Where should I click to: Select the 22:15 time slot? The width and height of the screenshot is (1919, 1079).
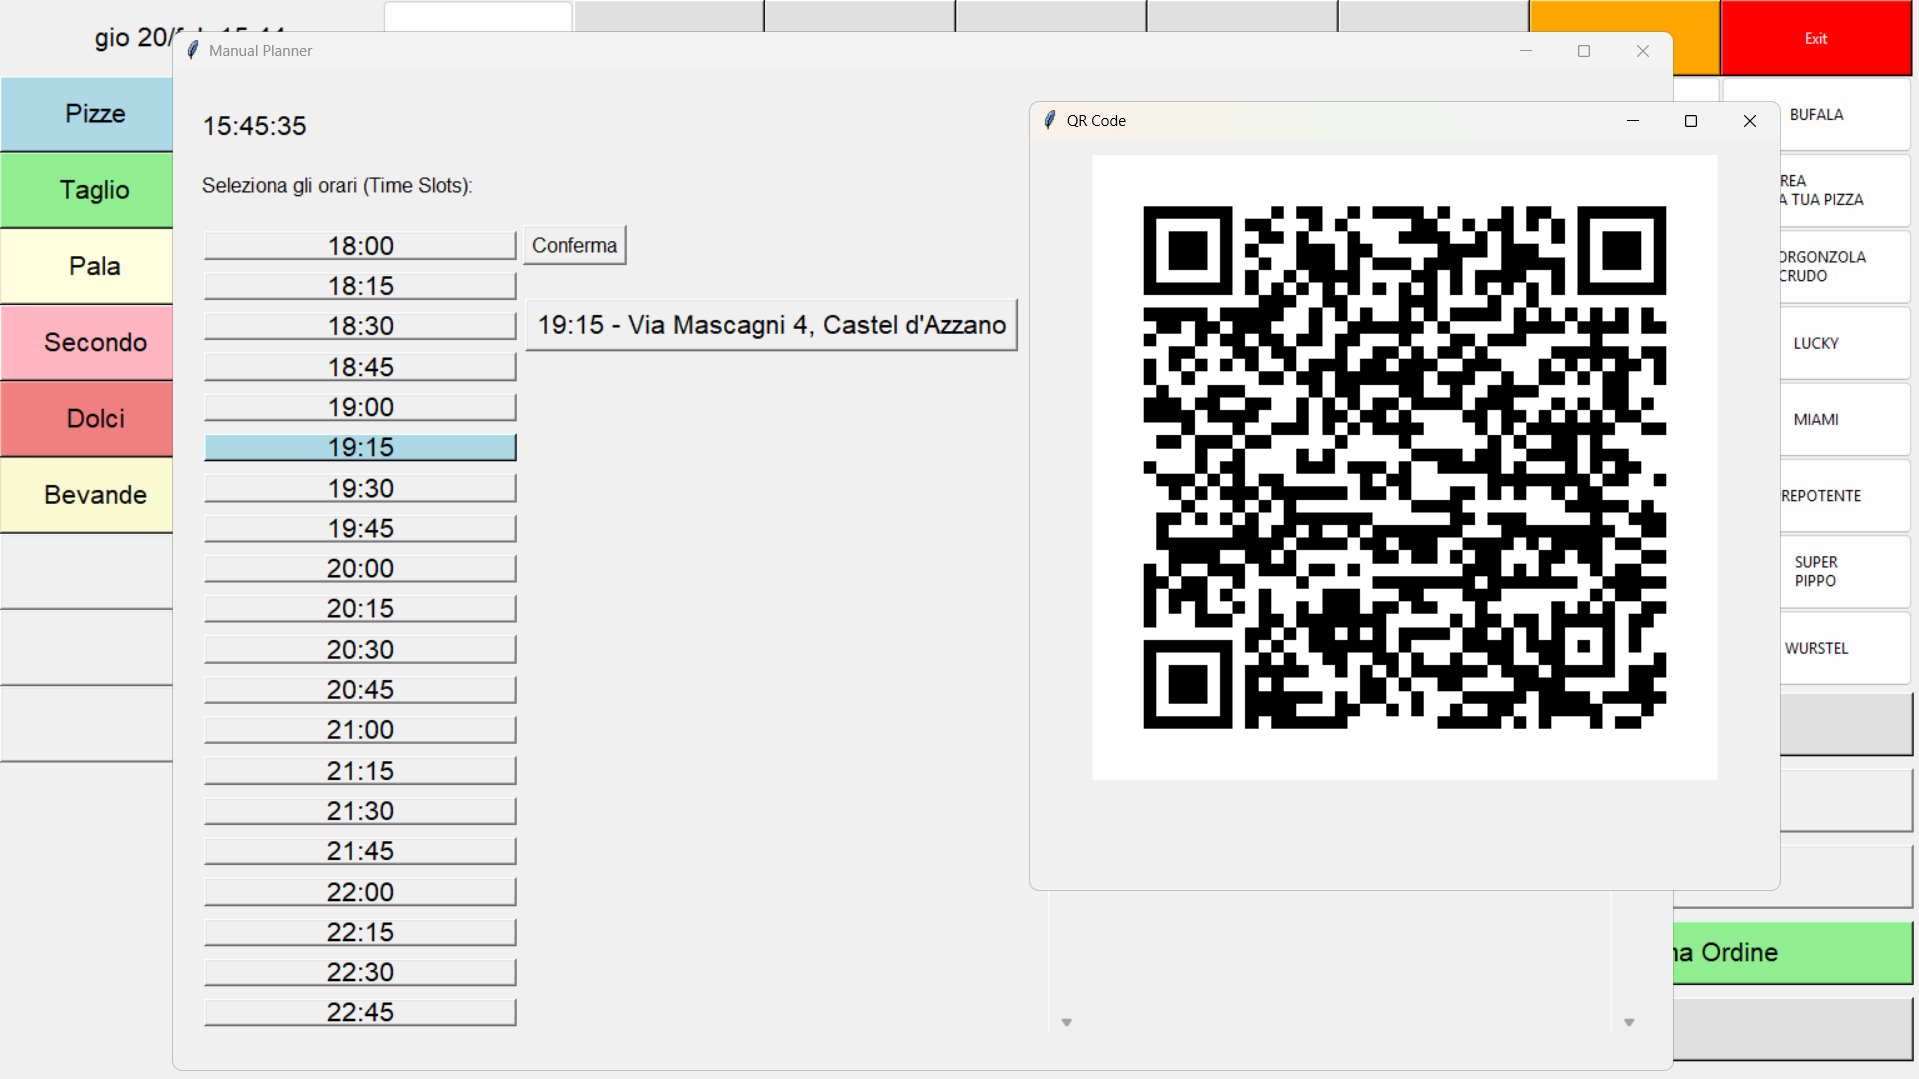point(360,932)
